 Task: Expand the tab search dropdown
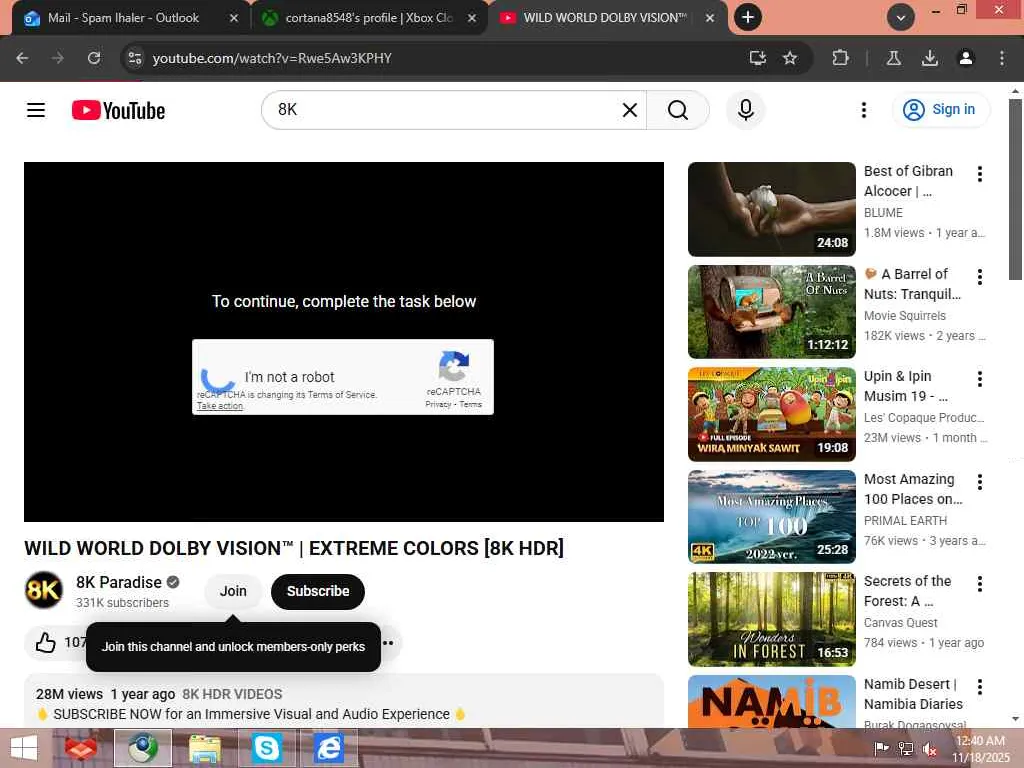tap(901, 18)
